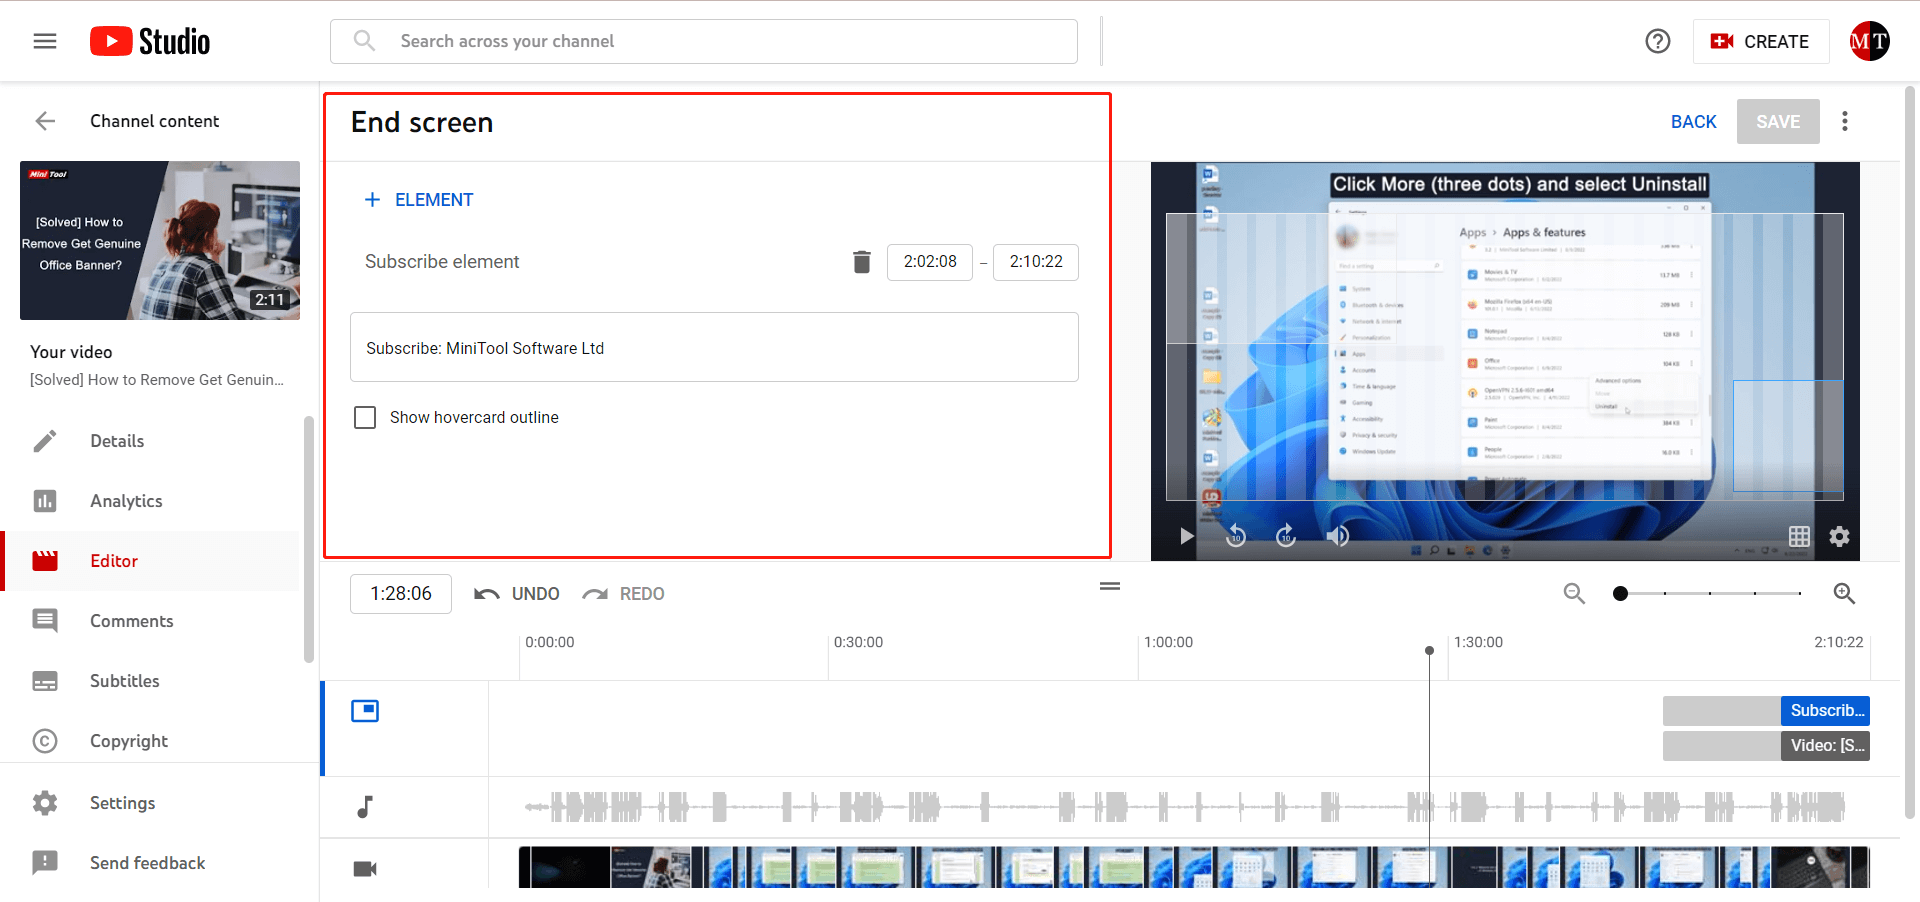Zoom in the timeline
This screenshot has height=902, width=1920.
point(1844,594)
